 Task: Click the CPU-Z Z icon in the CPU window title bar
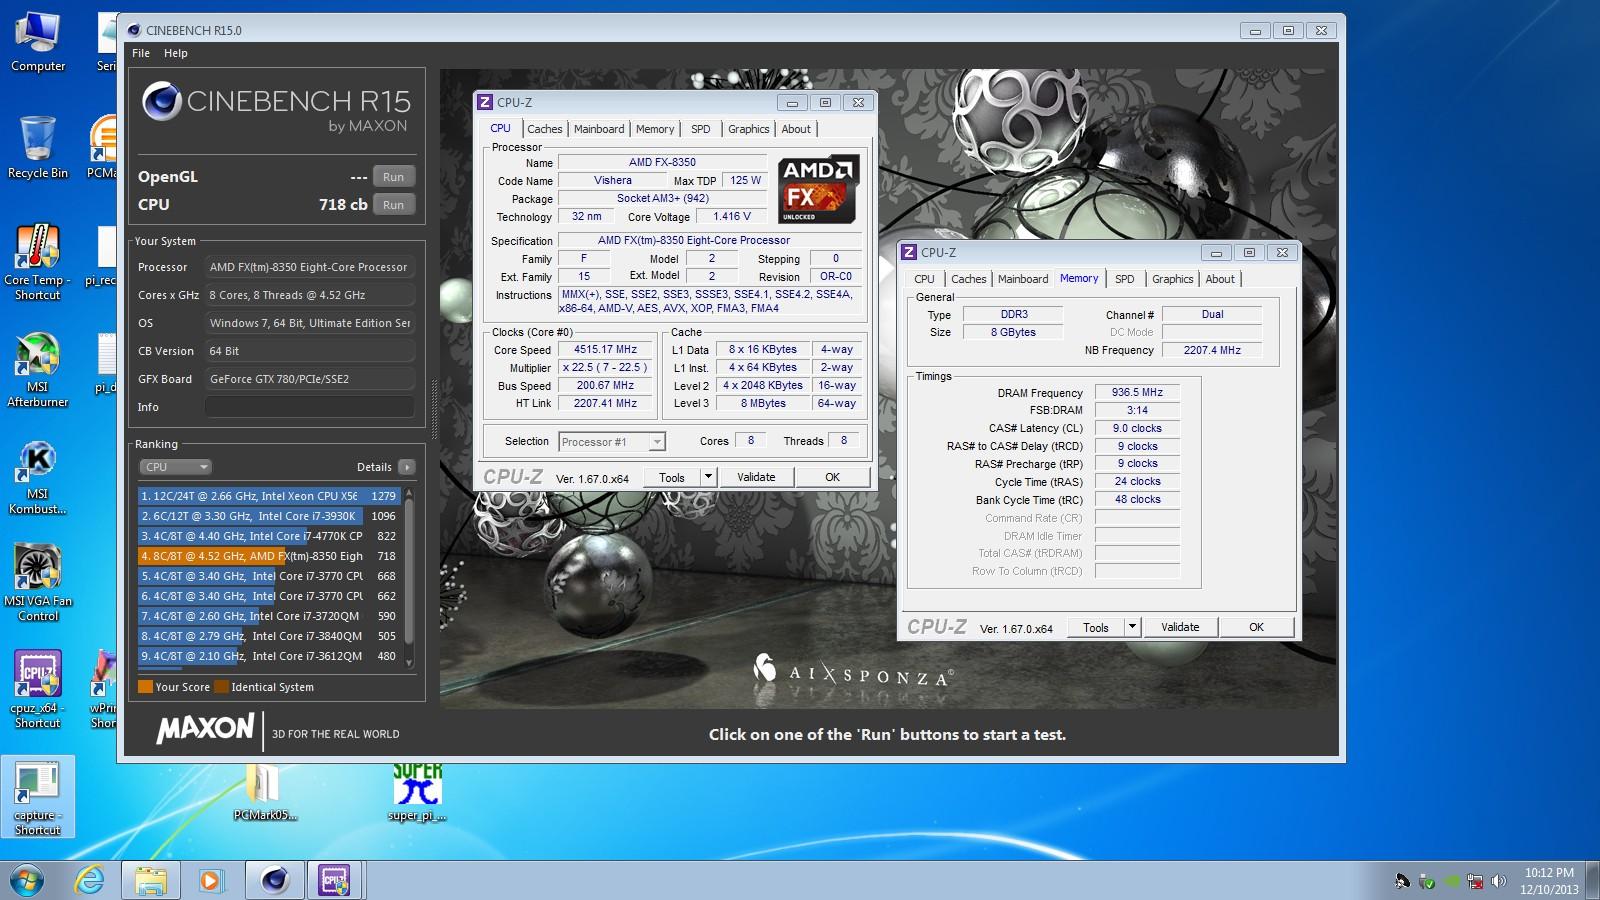pyautogui.click(x=485, y=102)
